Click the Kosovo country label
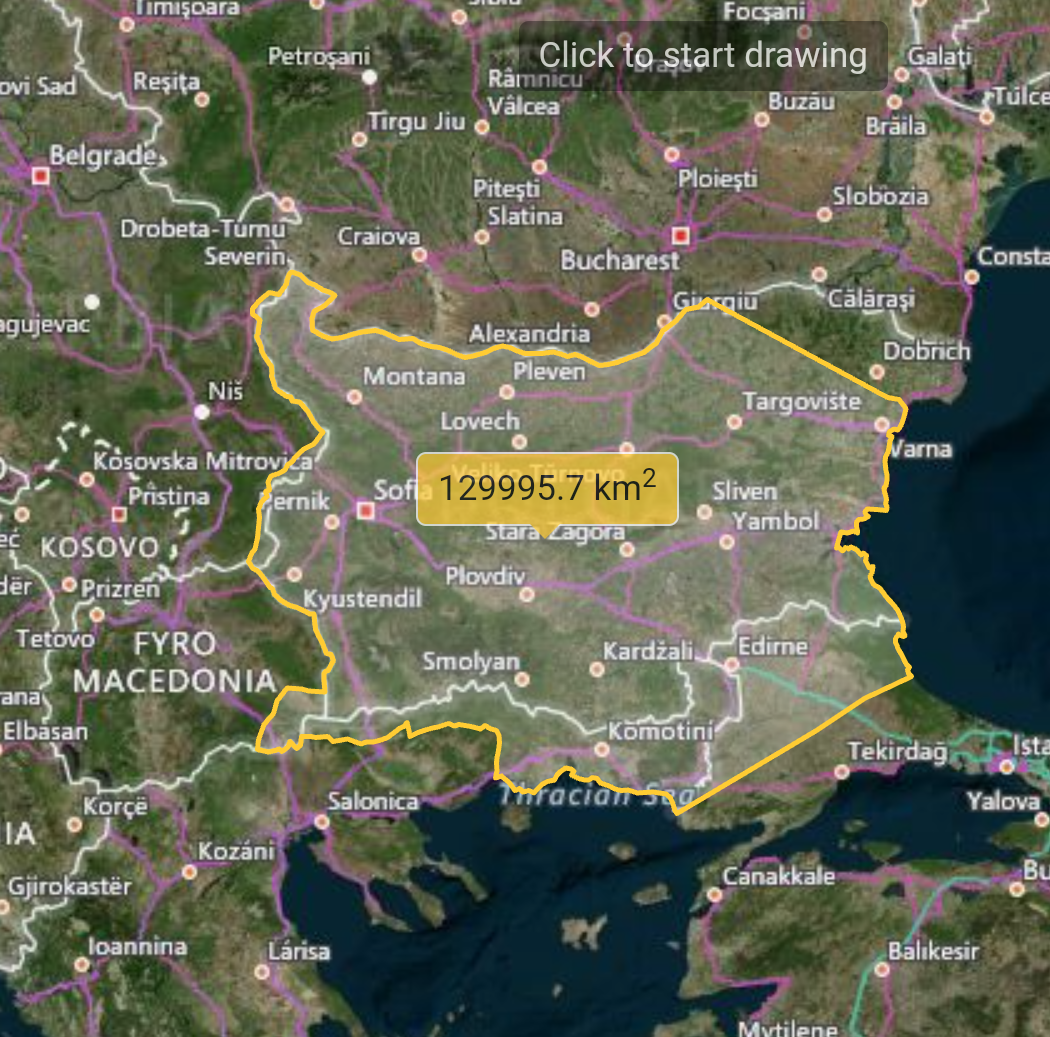 99,548
